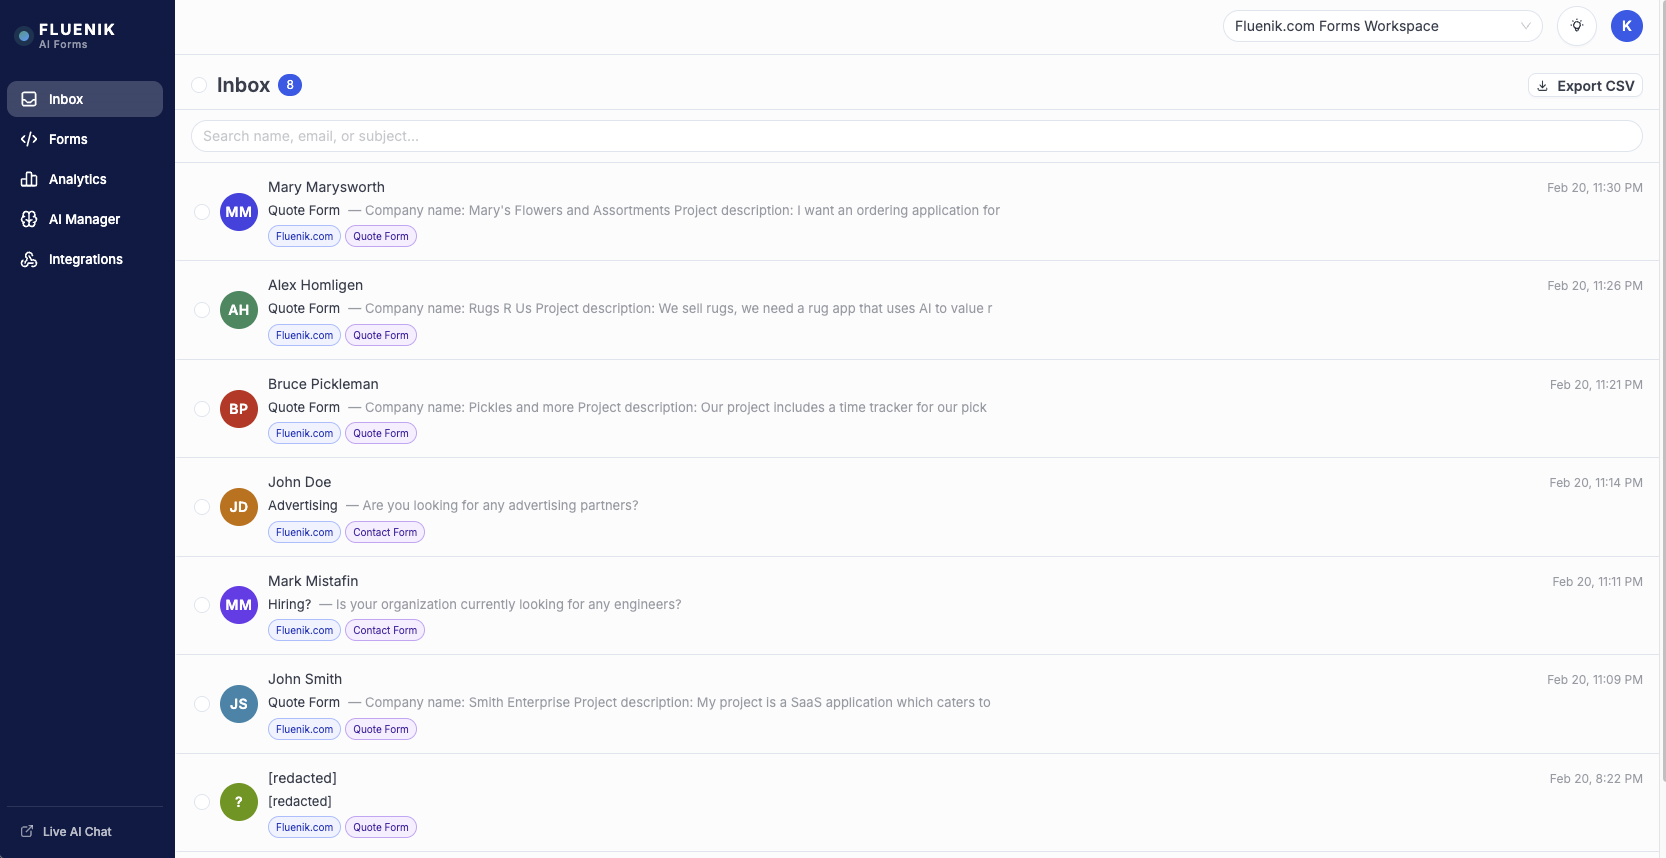The width and height of the screenshot is (1666, 858).
Task: Select the John Doe message checkbox
Action: tap(202, 507)
